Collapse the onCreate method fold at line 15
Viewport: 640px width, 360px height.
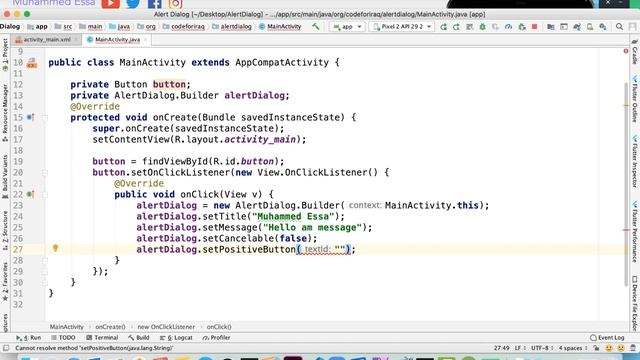pos(45,118)
